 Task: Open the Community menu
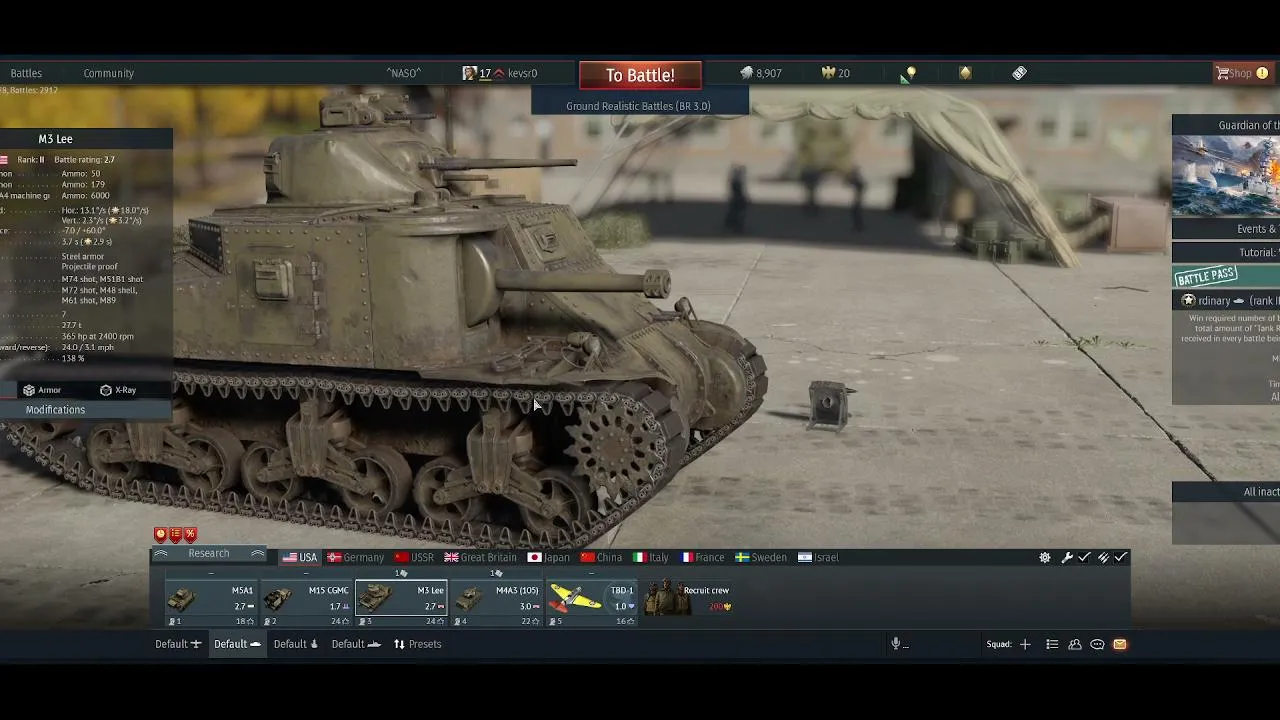click(108, 73)
